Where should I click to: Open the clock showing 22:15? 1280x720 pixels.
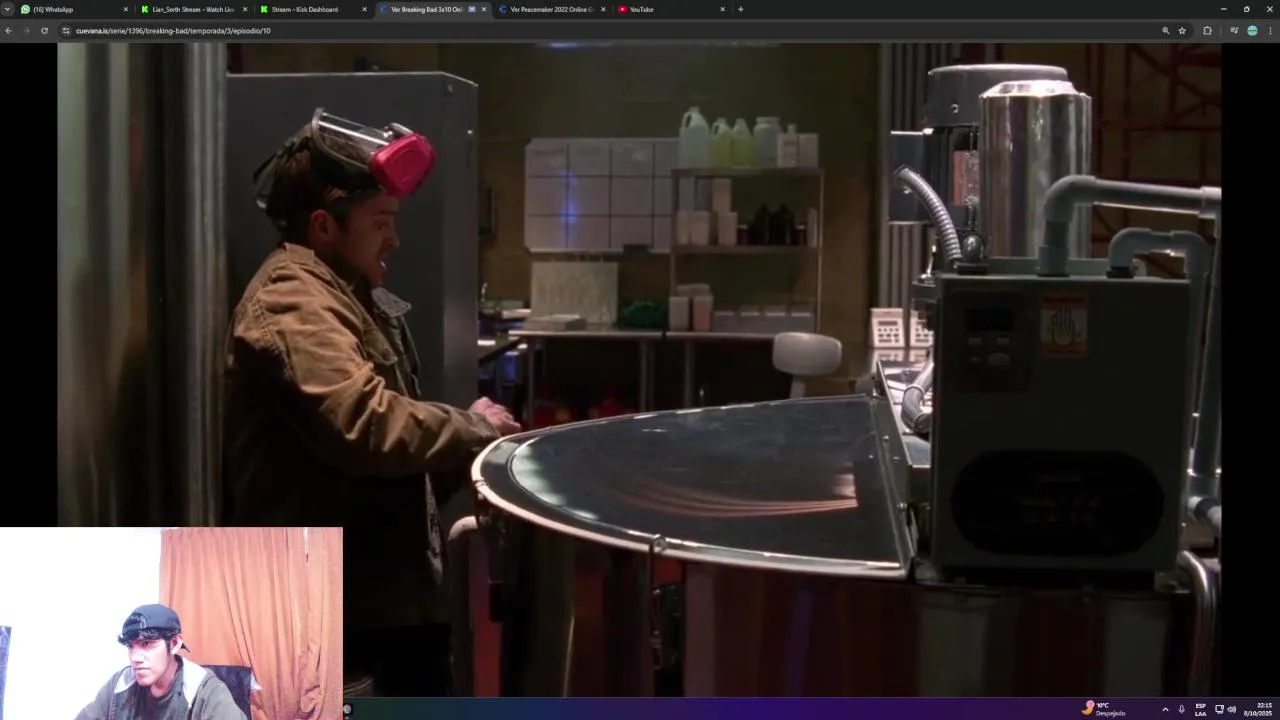tap(1257, 709)
